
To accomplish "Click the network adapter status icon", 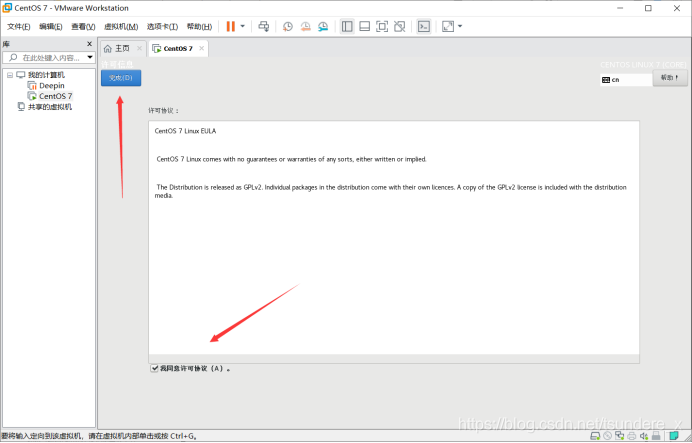I will 620,436.
